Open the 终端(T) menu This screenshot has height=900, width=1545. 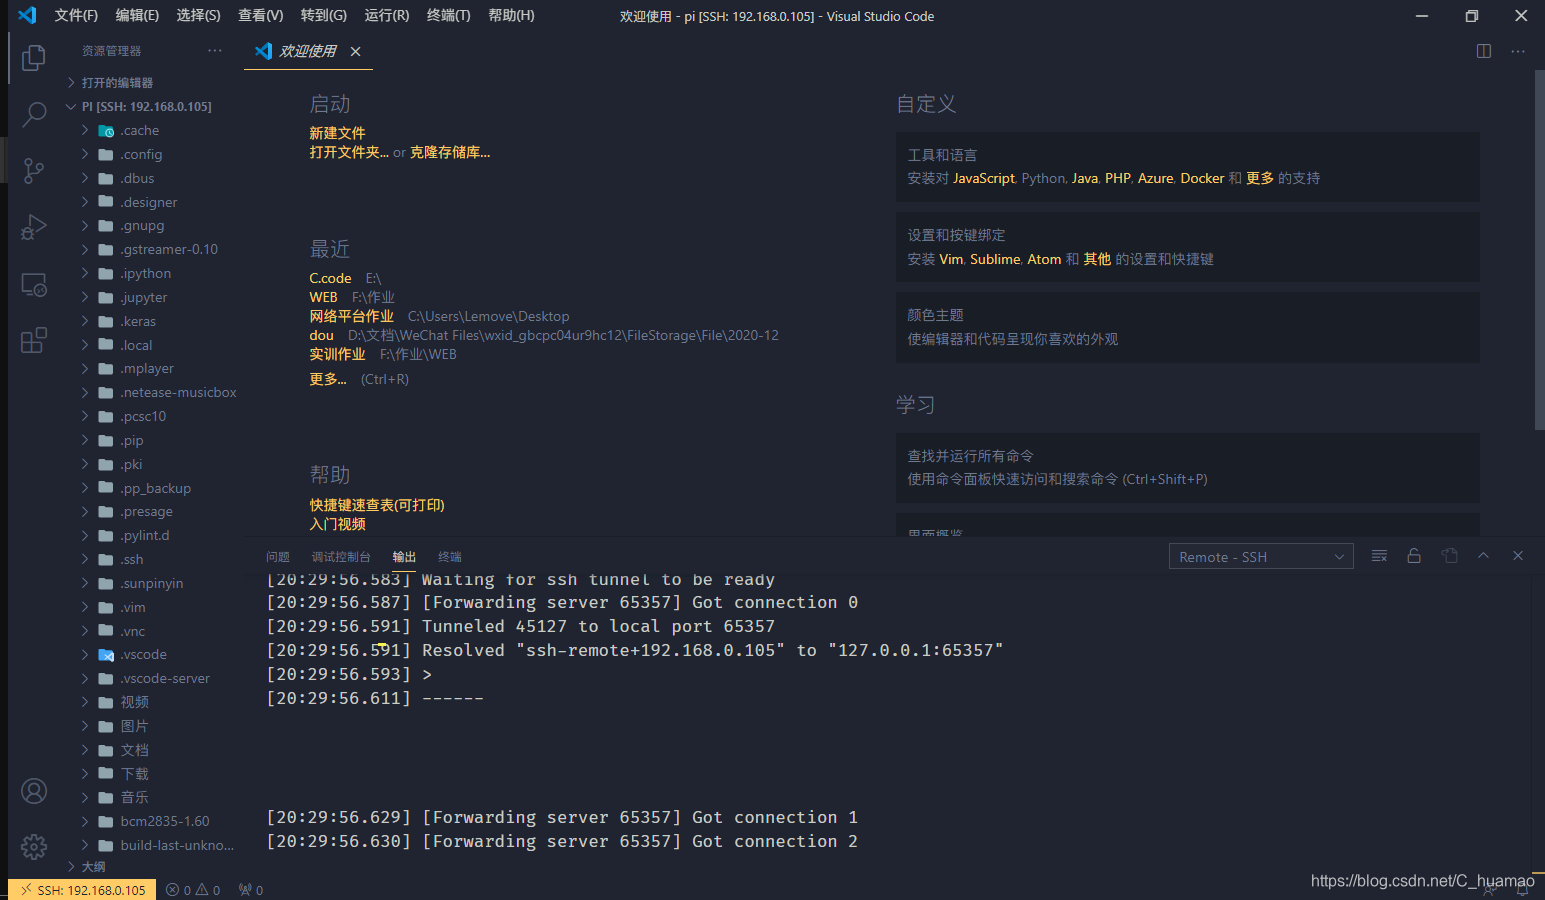pyautogui.click(x=448, y=15)
